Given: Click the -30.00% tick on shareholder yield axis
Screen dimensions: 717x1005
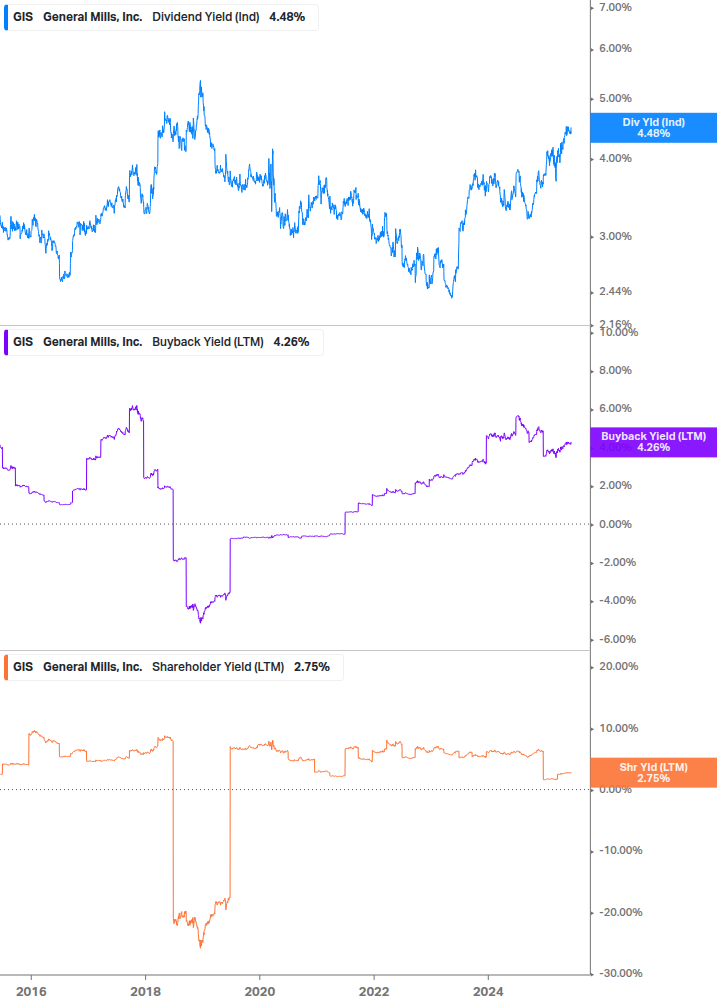Looking at the screenshot, I should [620, 973].
